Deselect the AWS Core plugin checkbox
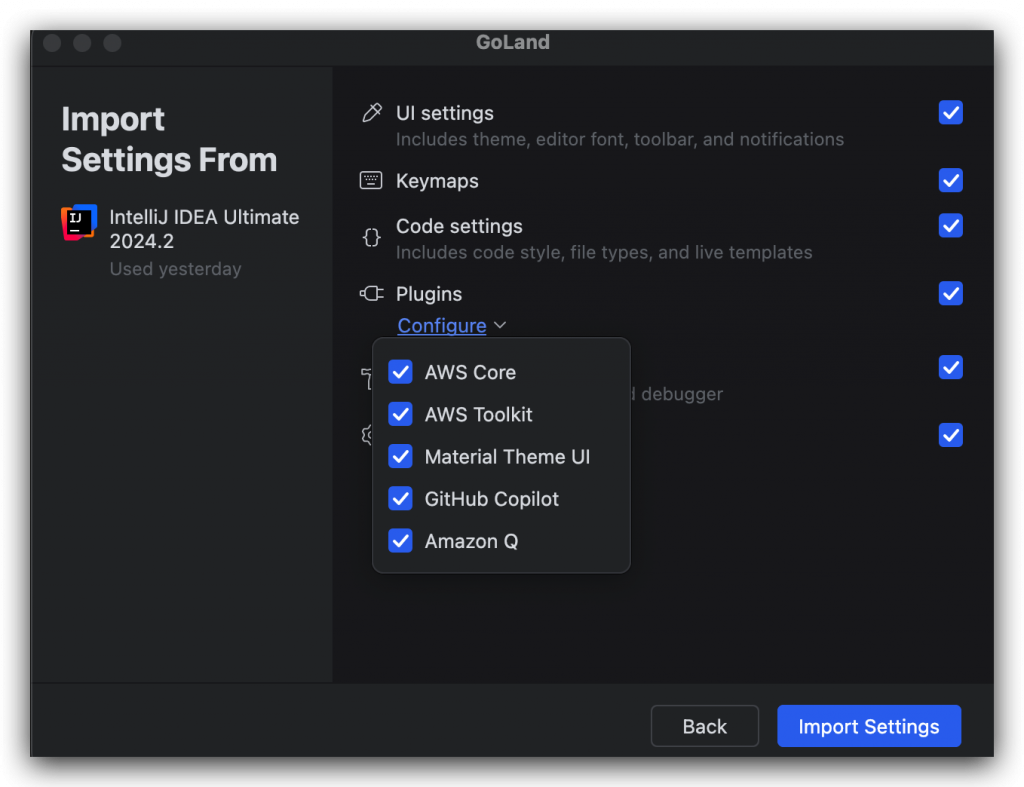Screen dimensions: 1024x787 point(401,372)
